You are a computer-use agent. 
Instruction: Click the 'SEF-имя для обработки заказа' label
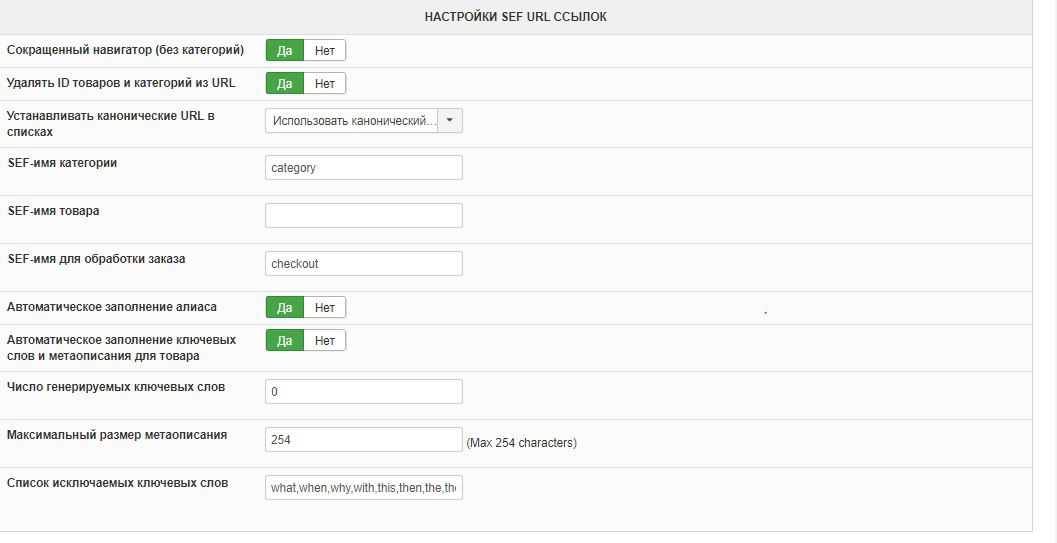(x=96, y=259)
